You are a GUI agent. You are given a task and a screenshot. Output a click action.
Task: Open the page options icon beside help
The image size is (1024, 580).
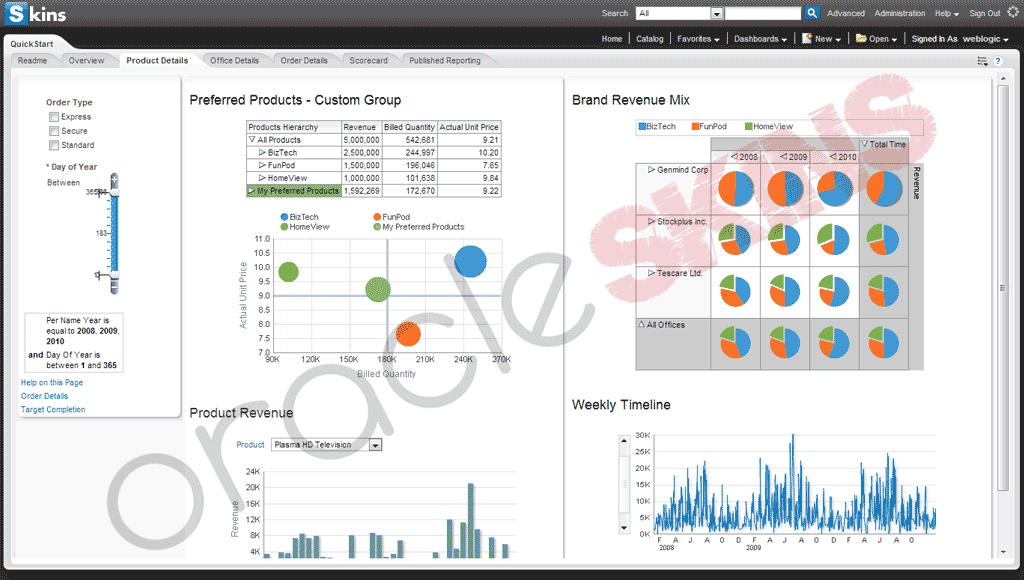click(982, 61)
